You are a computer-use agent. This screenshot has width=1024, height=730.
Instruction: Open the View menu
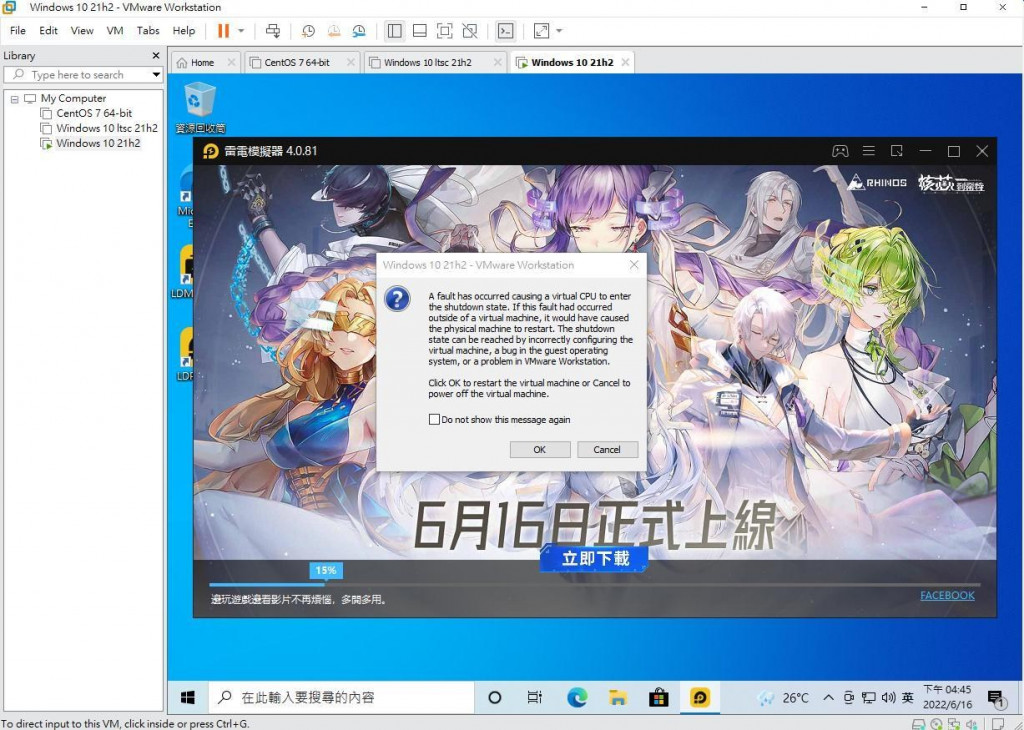(x=82, y=31)
